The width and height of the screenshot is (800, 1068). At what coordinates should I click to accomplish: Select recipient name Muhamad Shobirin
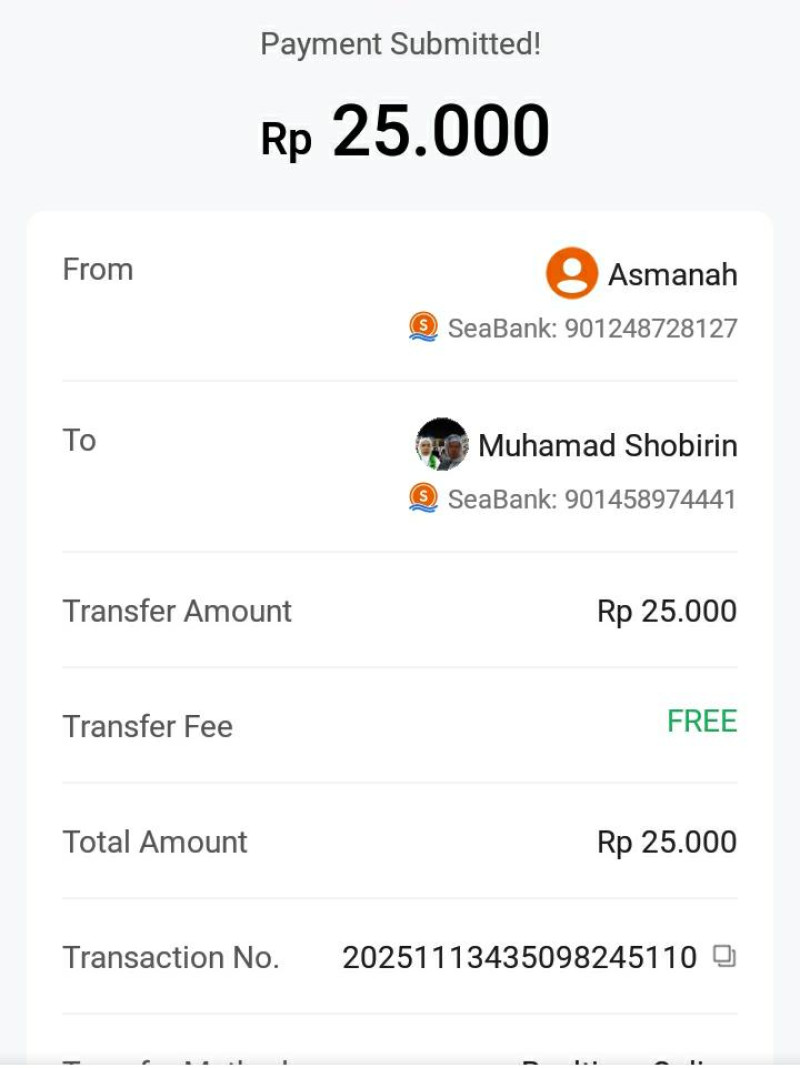[607, 445]
